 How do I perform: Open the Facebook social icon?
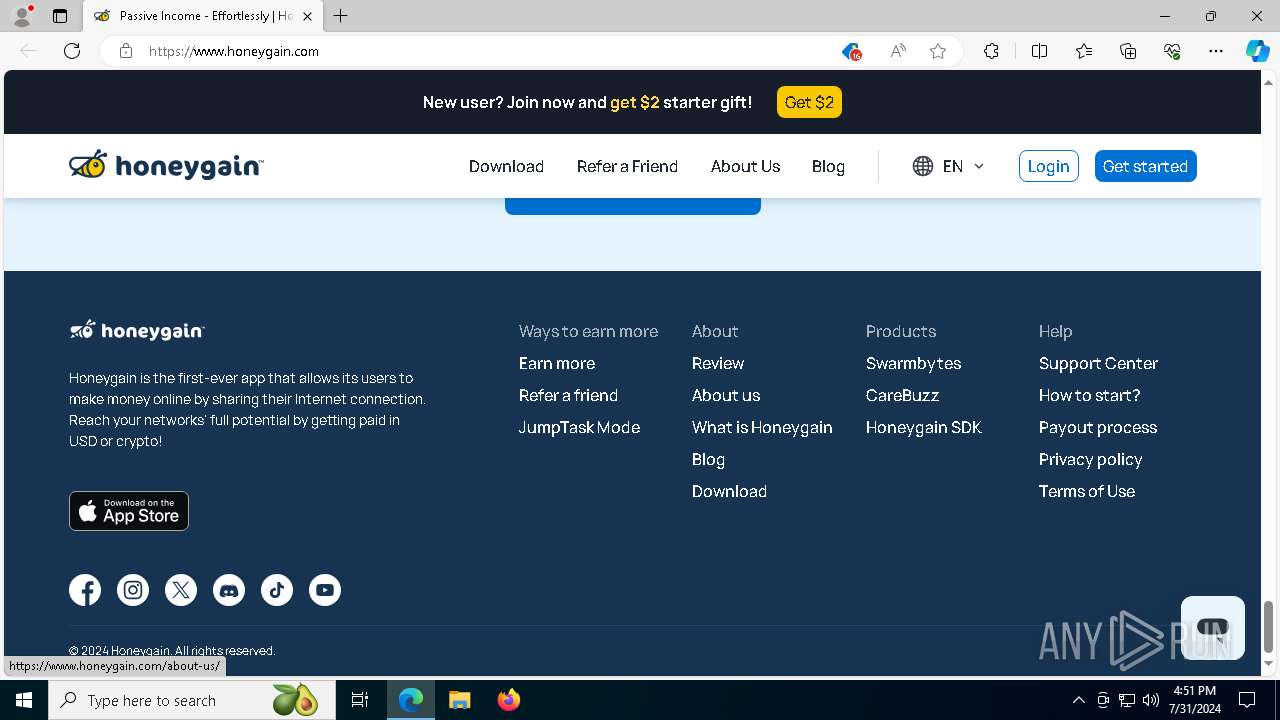click(85, 590)
